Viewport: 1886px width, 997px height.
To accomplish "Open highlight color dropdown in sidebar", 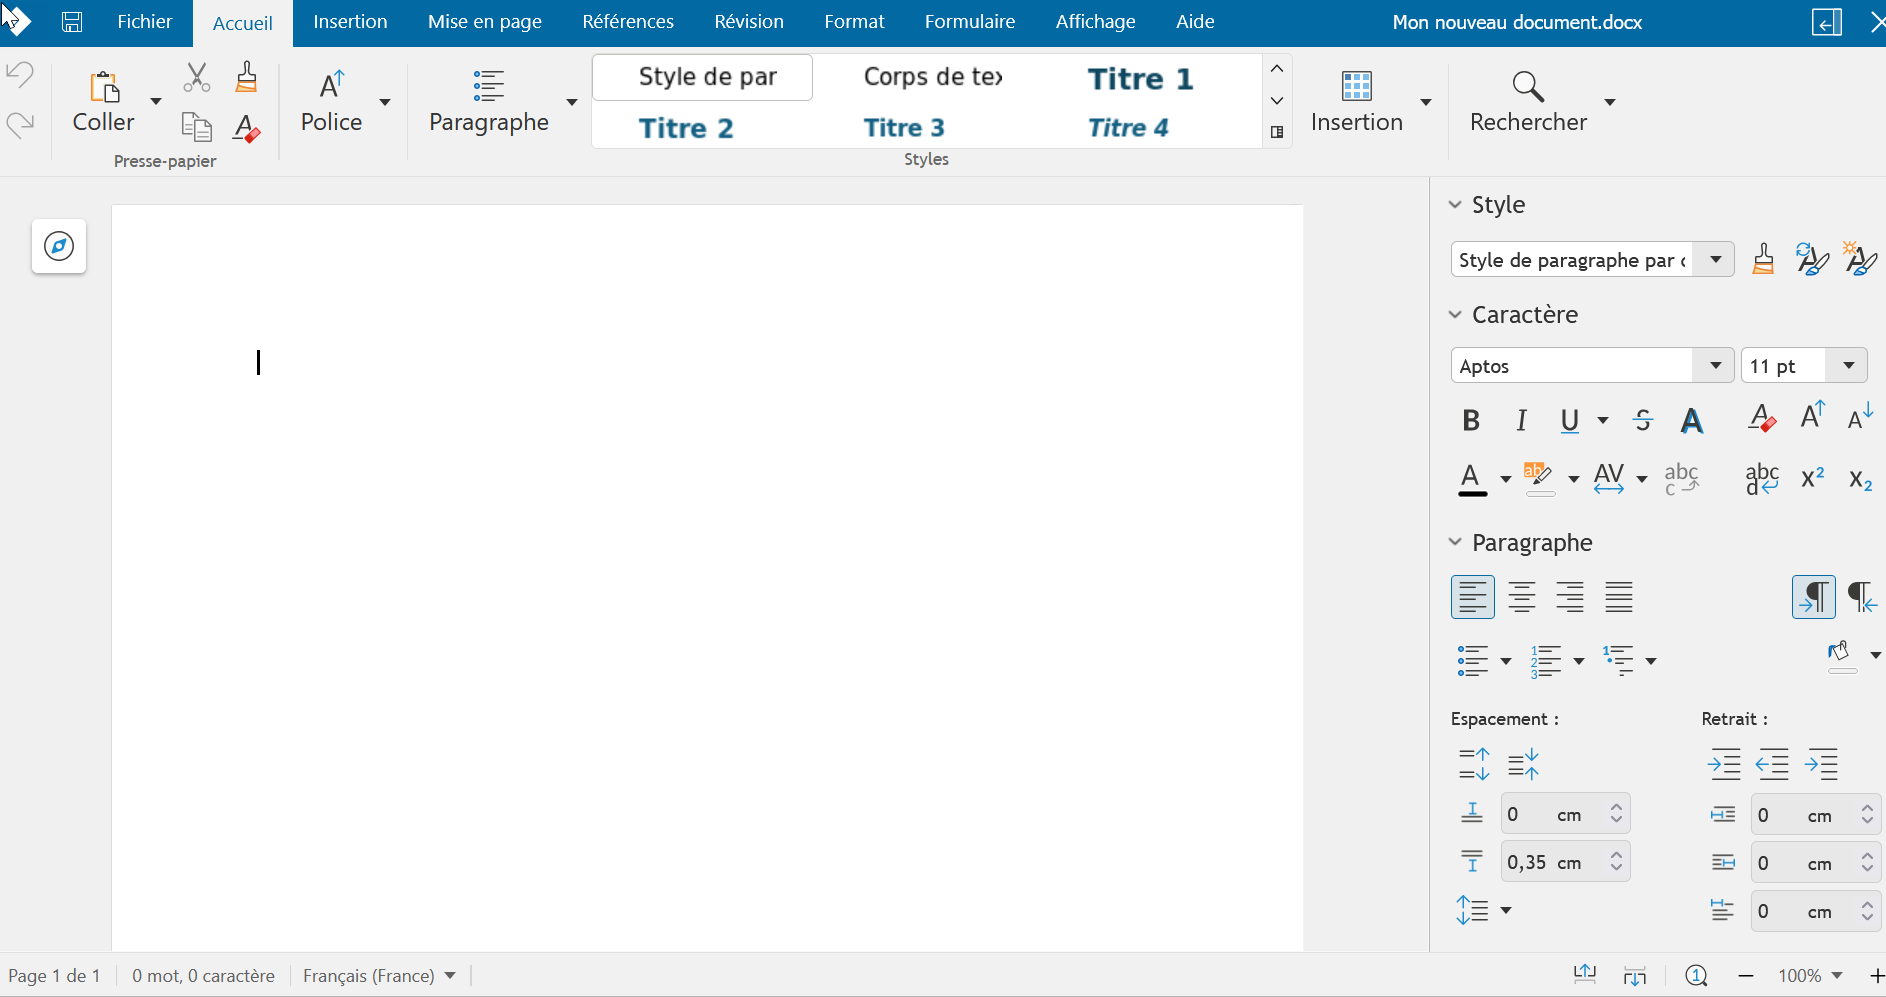I will [x=1574, y=479].
